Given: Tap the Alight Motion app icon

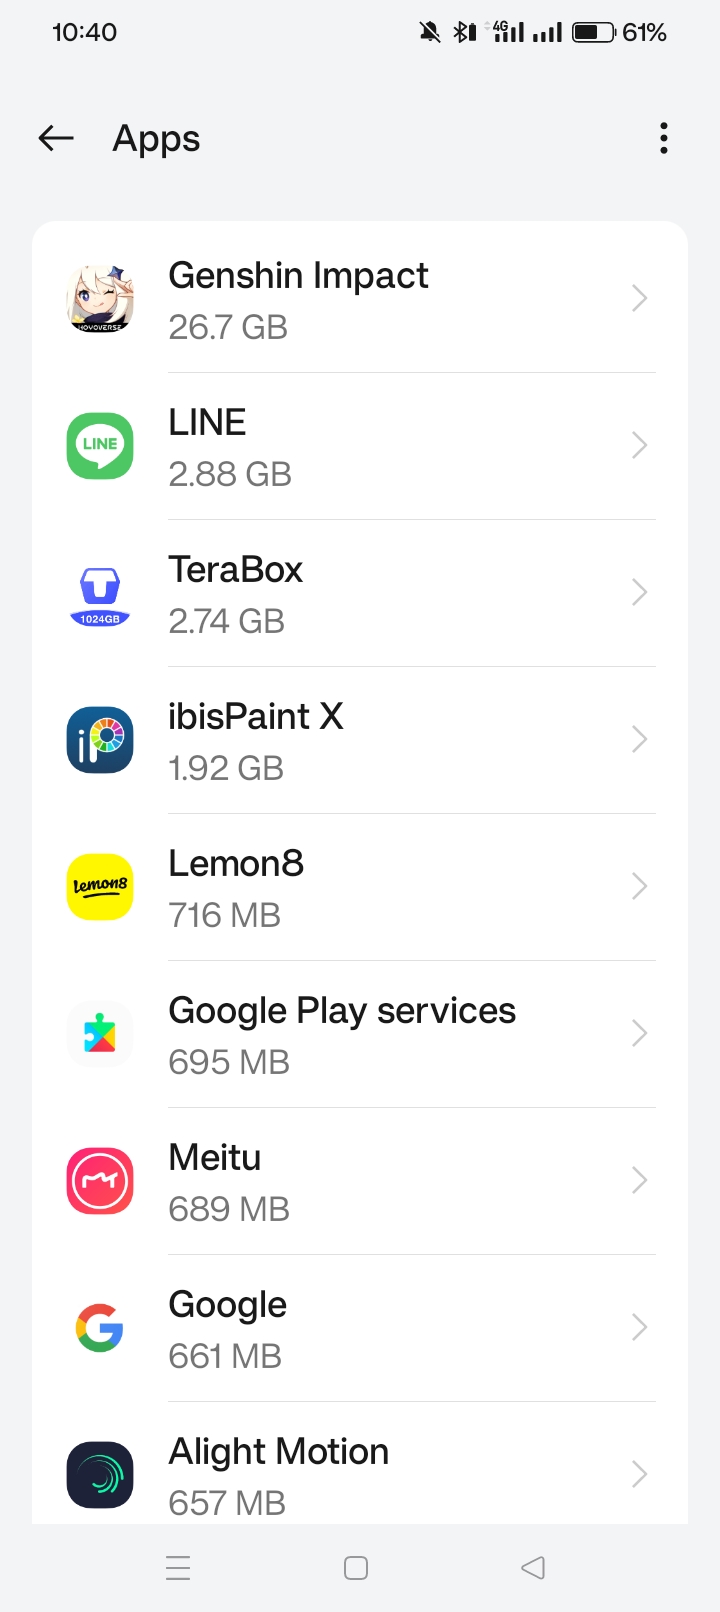Looking at the screenshot, I should (100, 1475).
